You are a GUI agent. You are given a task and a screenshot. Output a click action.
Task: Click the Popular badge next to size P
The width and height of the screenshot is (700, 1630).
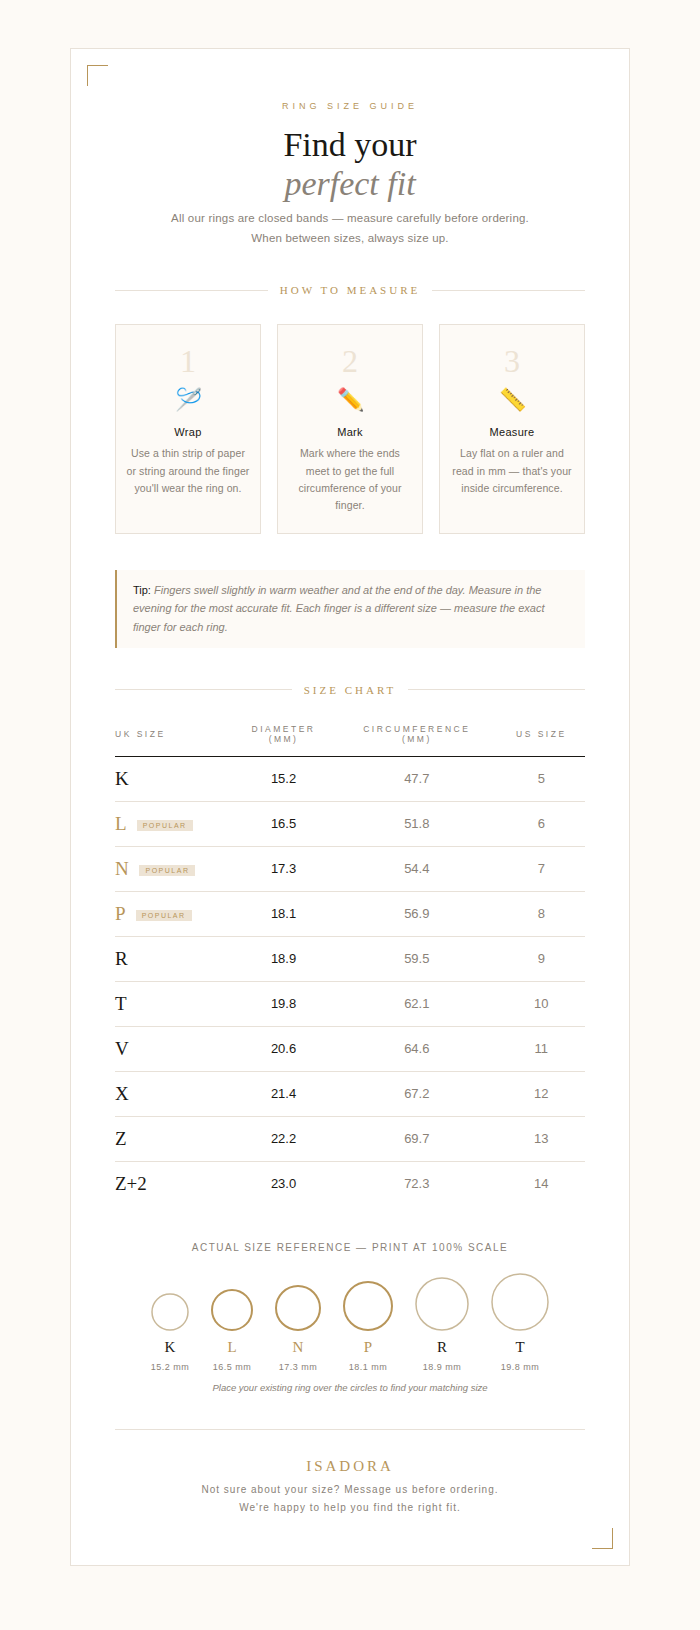pyautogui.click(x=164, y=915)
